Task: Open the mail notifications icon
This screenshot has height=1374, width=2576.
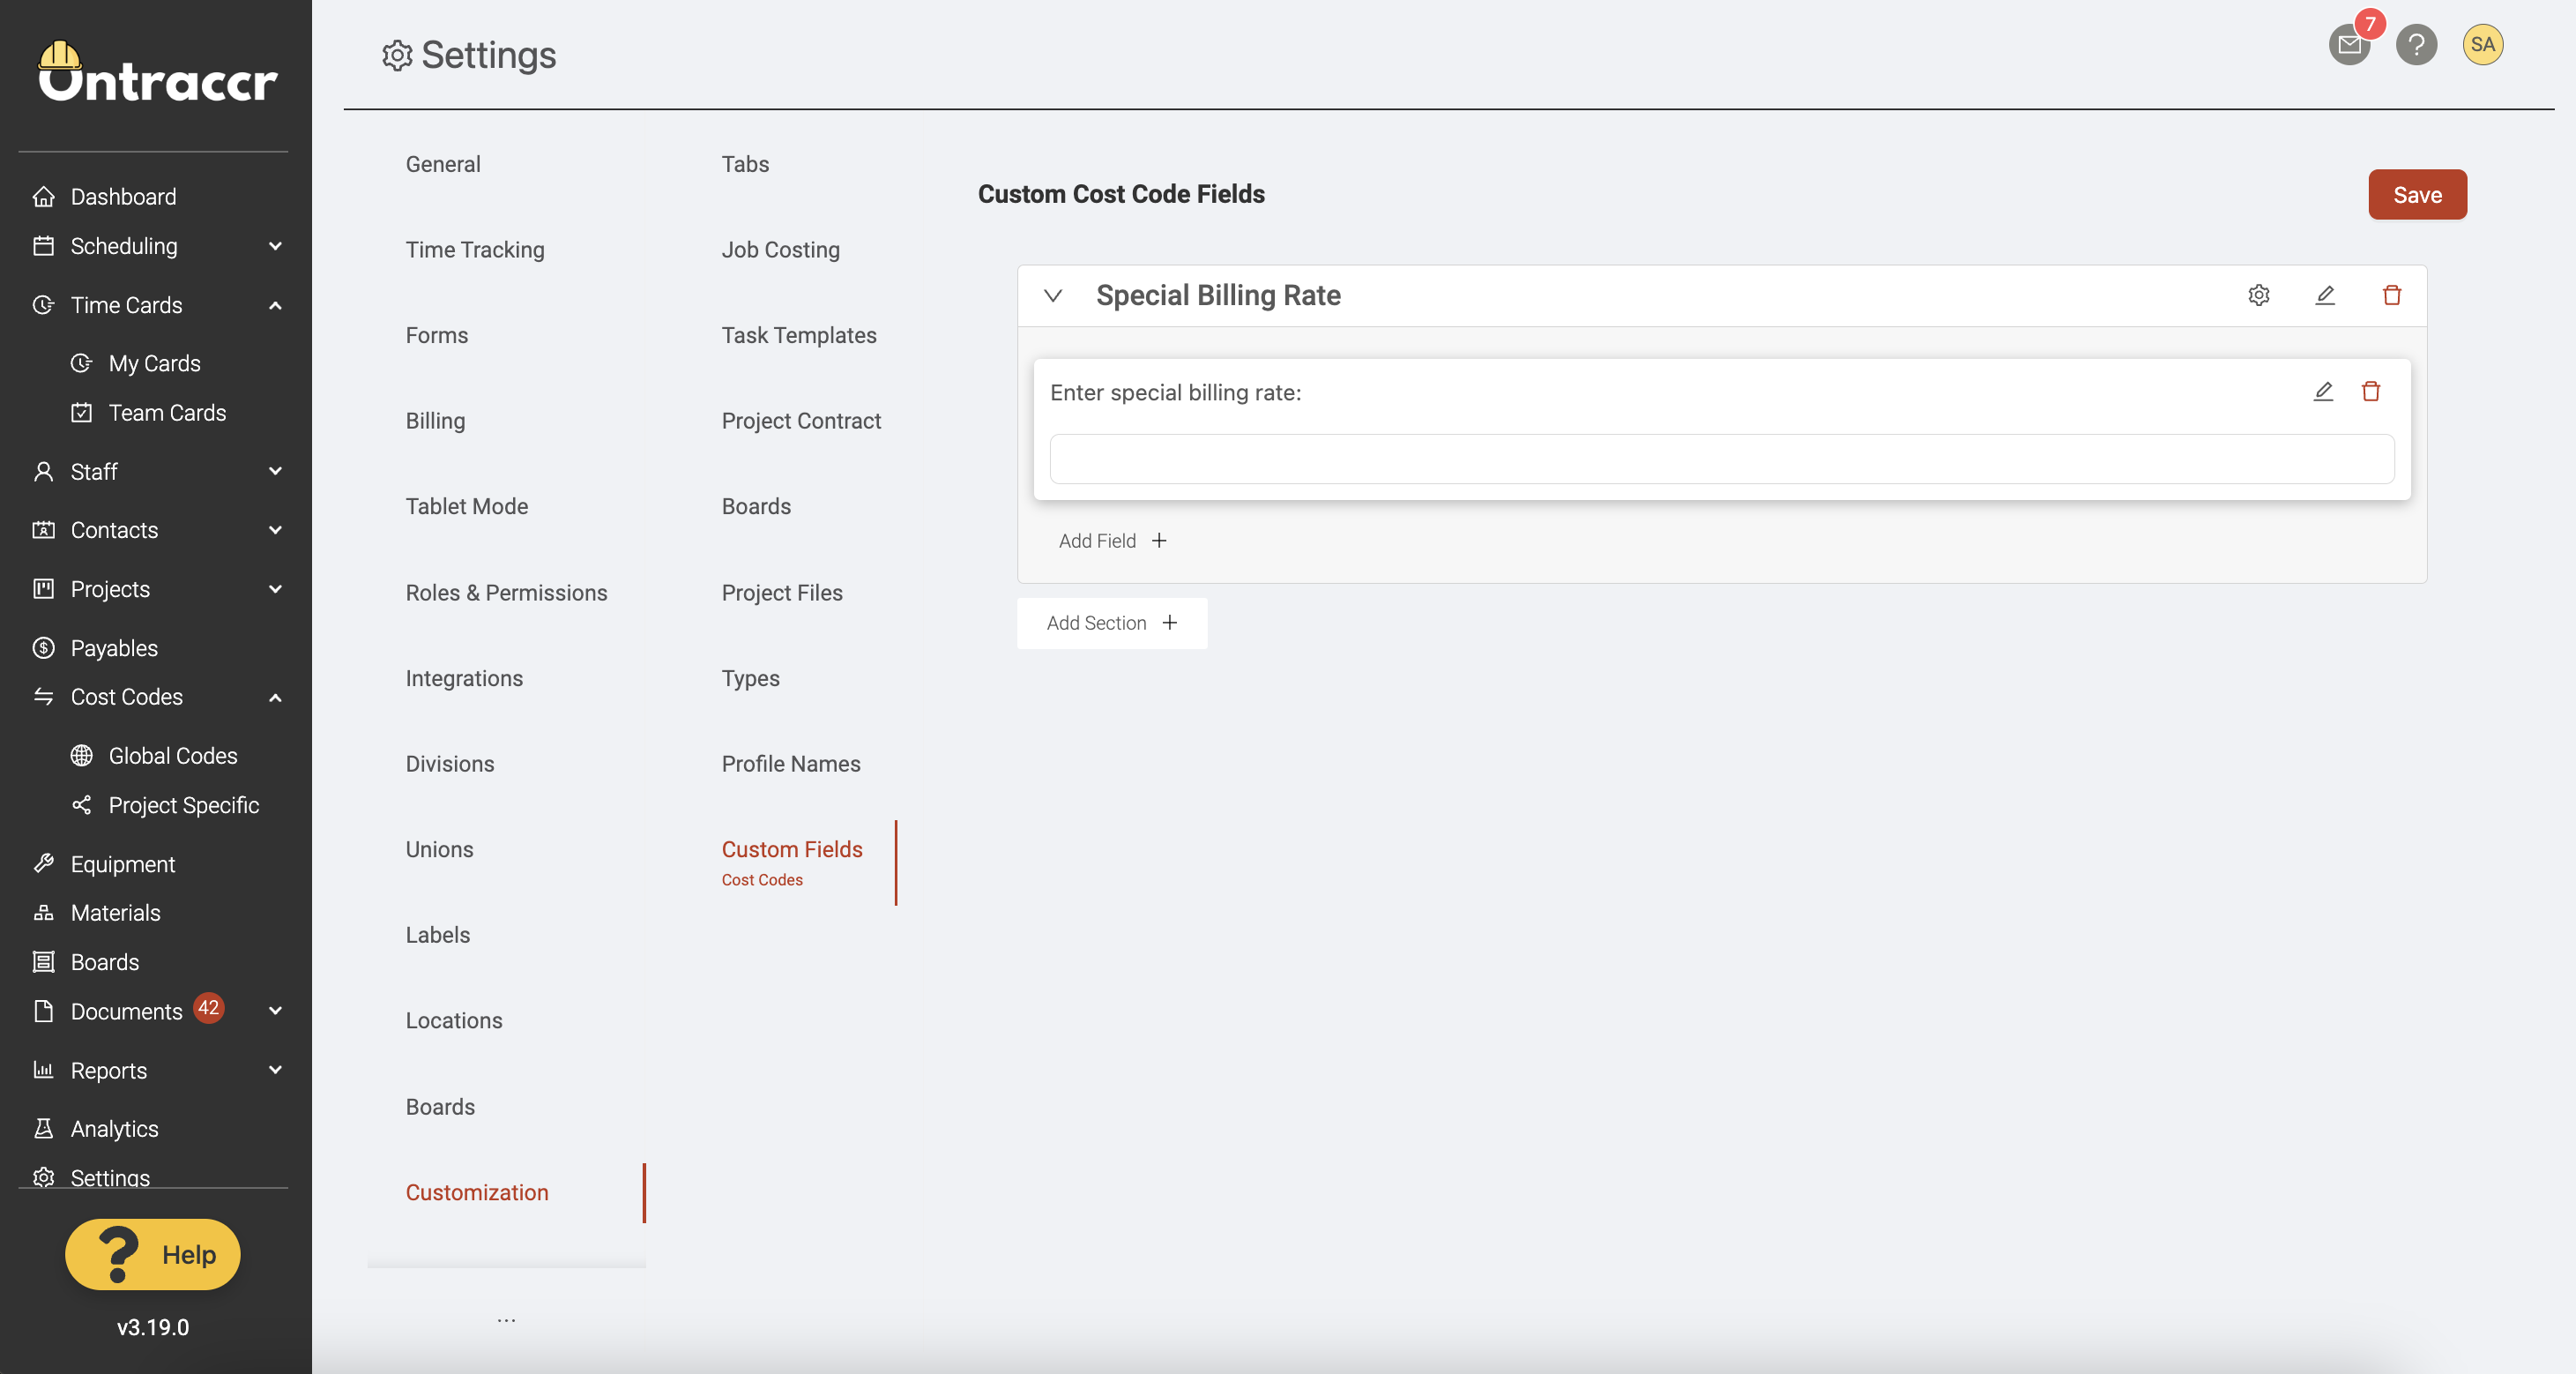Action: point(2349,45)
